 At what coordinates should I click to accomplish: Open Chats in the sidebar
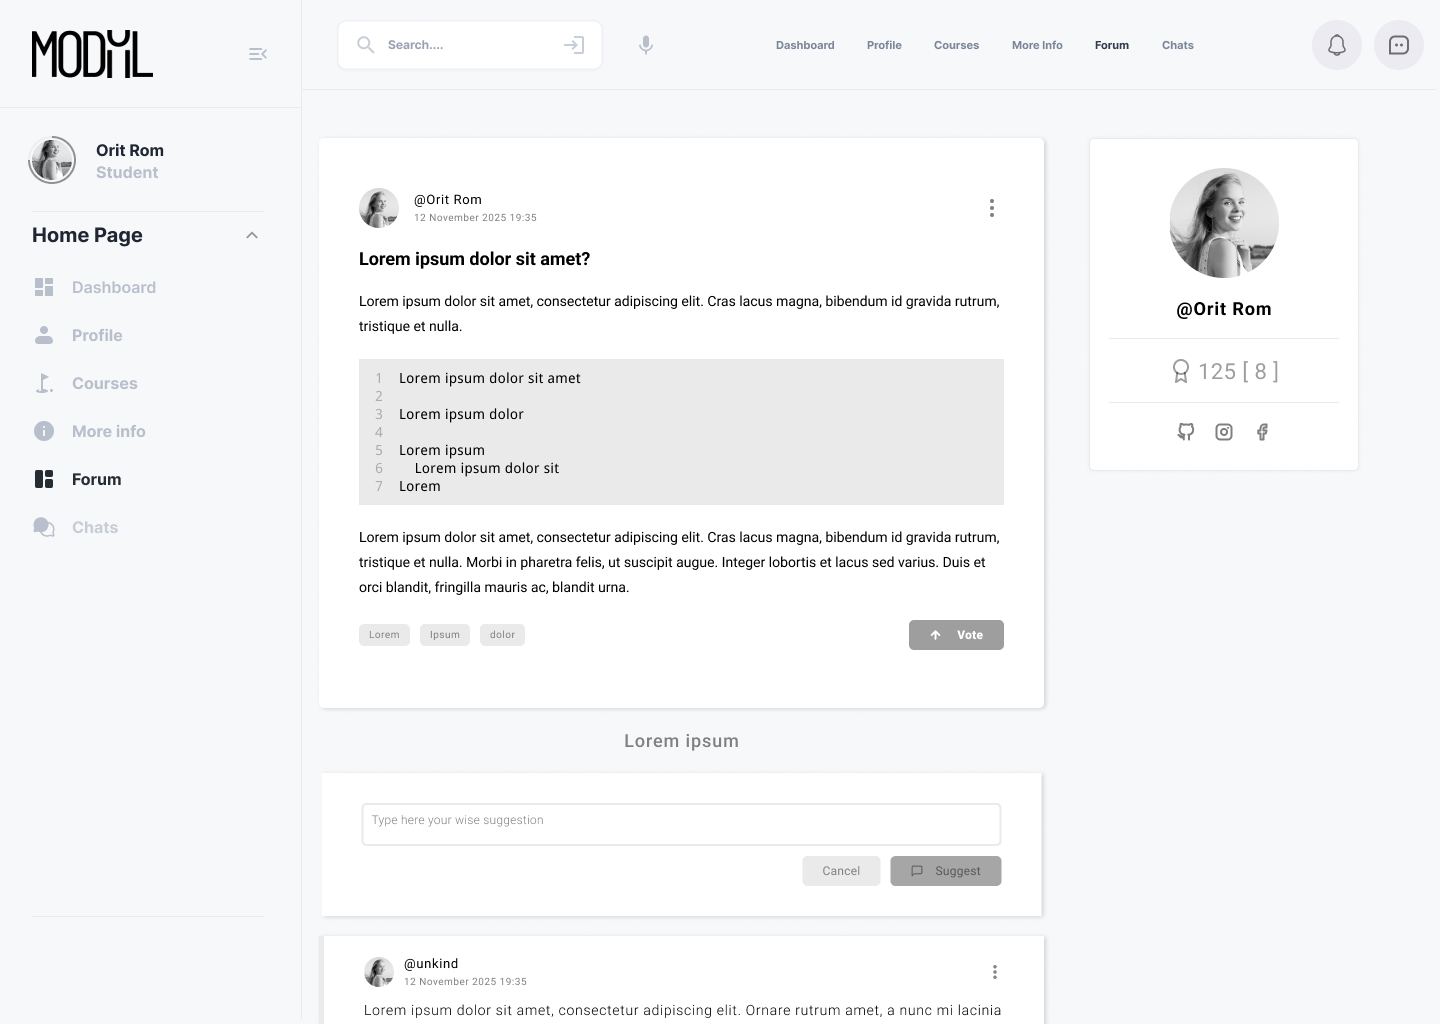point(95,527)
